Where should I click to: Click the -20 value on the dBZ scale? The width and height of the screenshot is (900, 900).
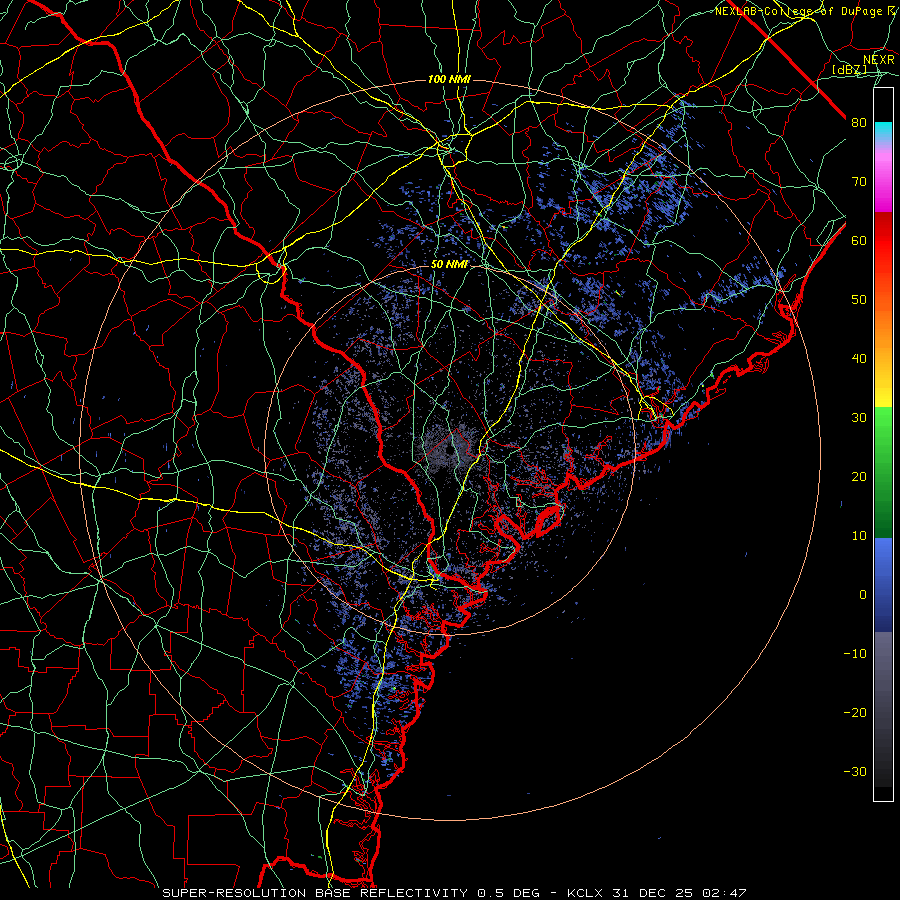855,712
